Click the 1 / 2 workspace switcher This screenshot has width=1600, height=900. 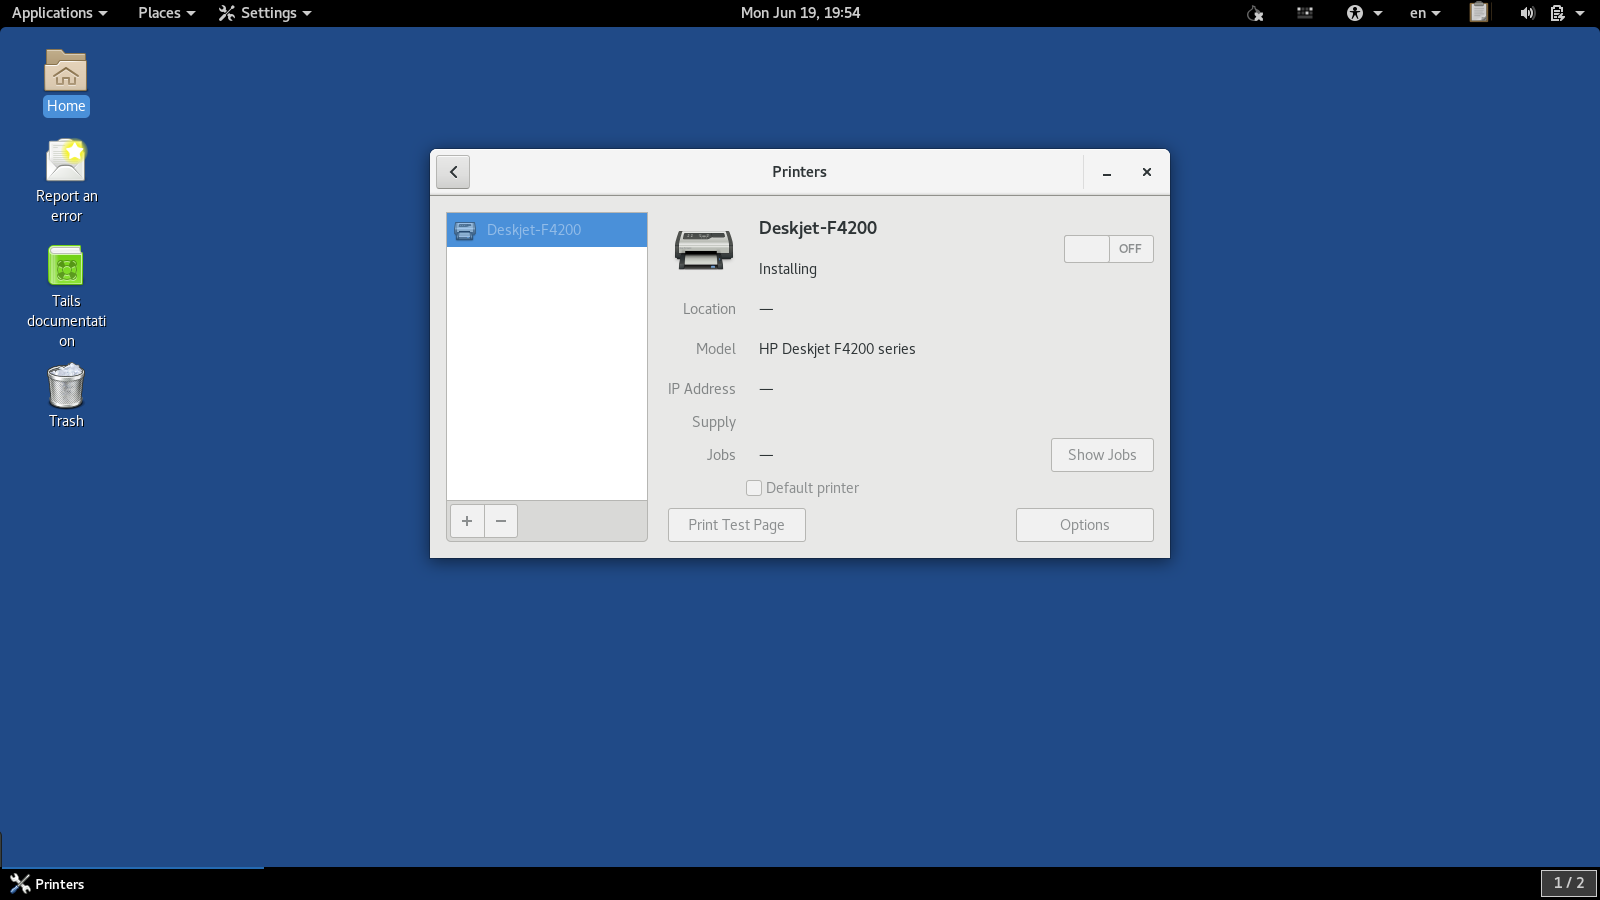tap(1568, 883)
